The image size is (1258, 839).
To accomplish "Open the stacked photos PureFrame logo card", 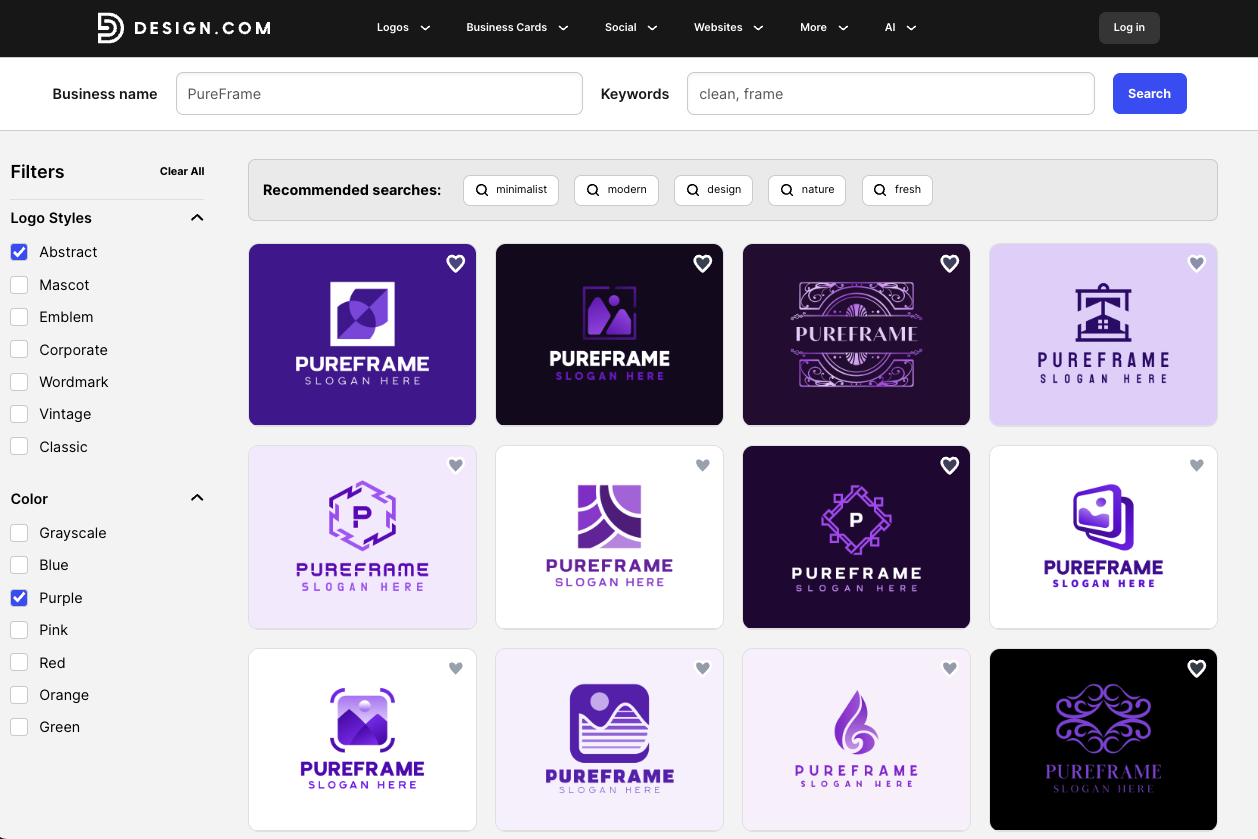I will tap(1103, 537).
